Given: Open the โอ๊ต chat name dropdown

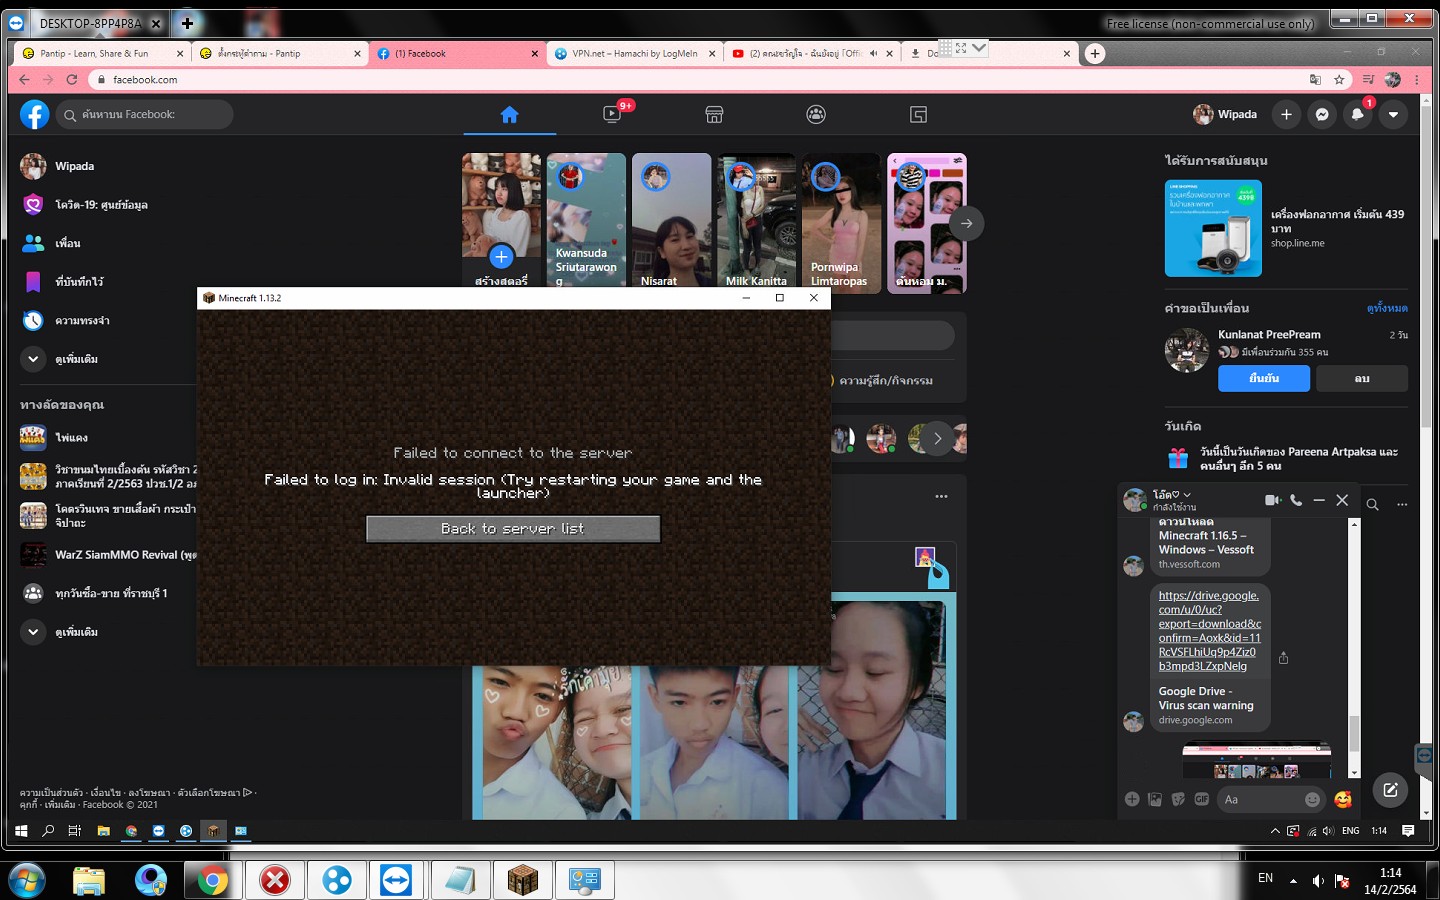Looking at the screenshot, I should [x=1172, y=495].
